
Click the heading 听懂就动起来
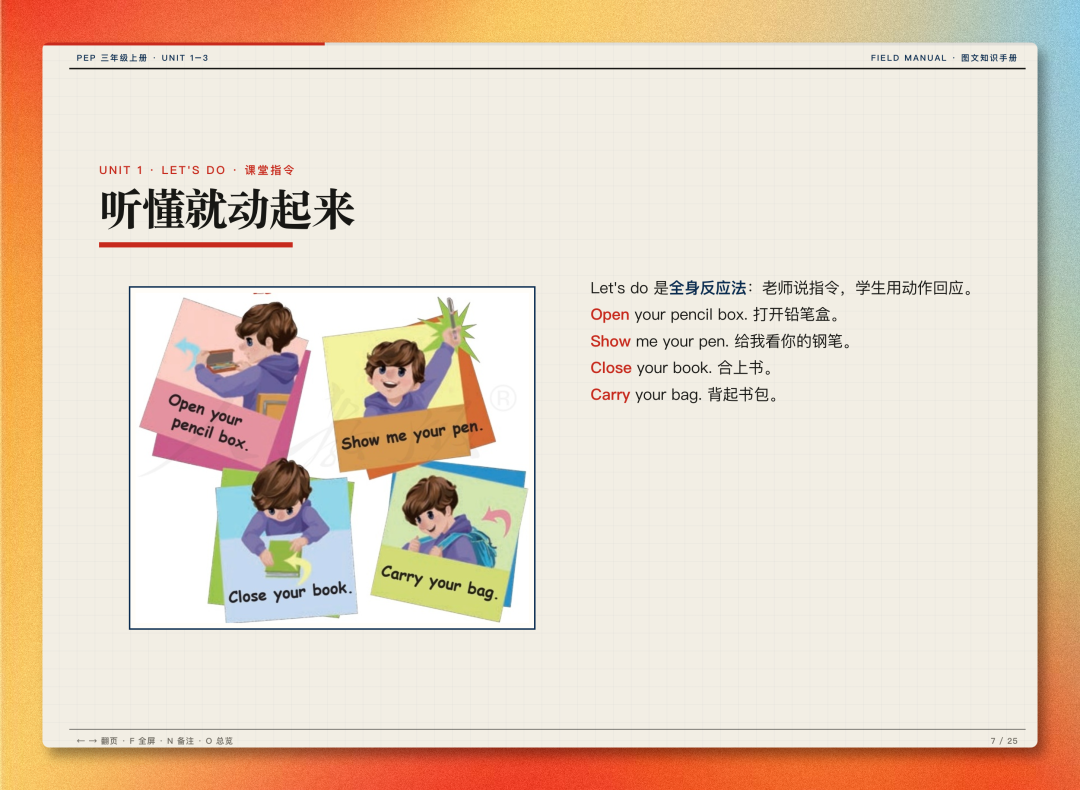coord(227,209)
